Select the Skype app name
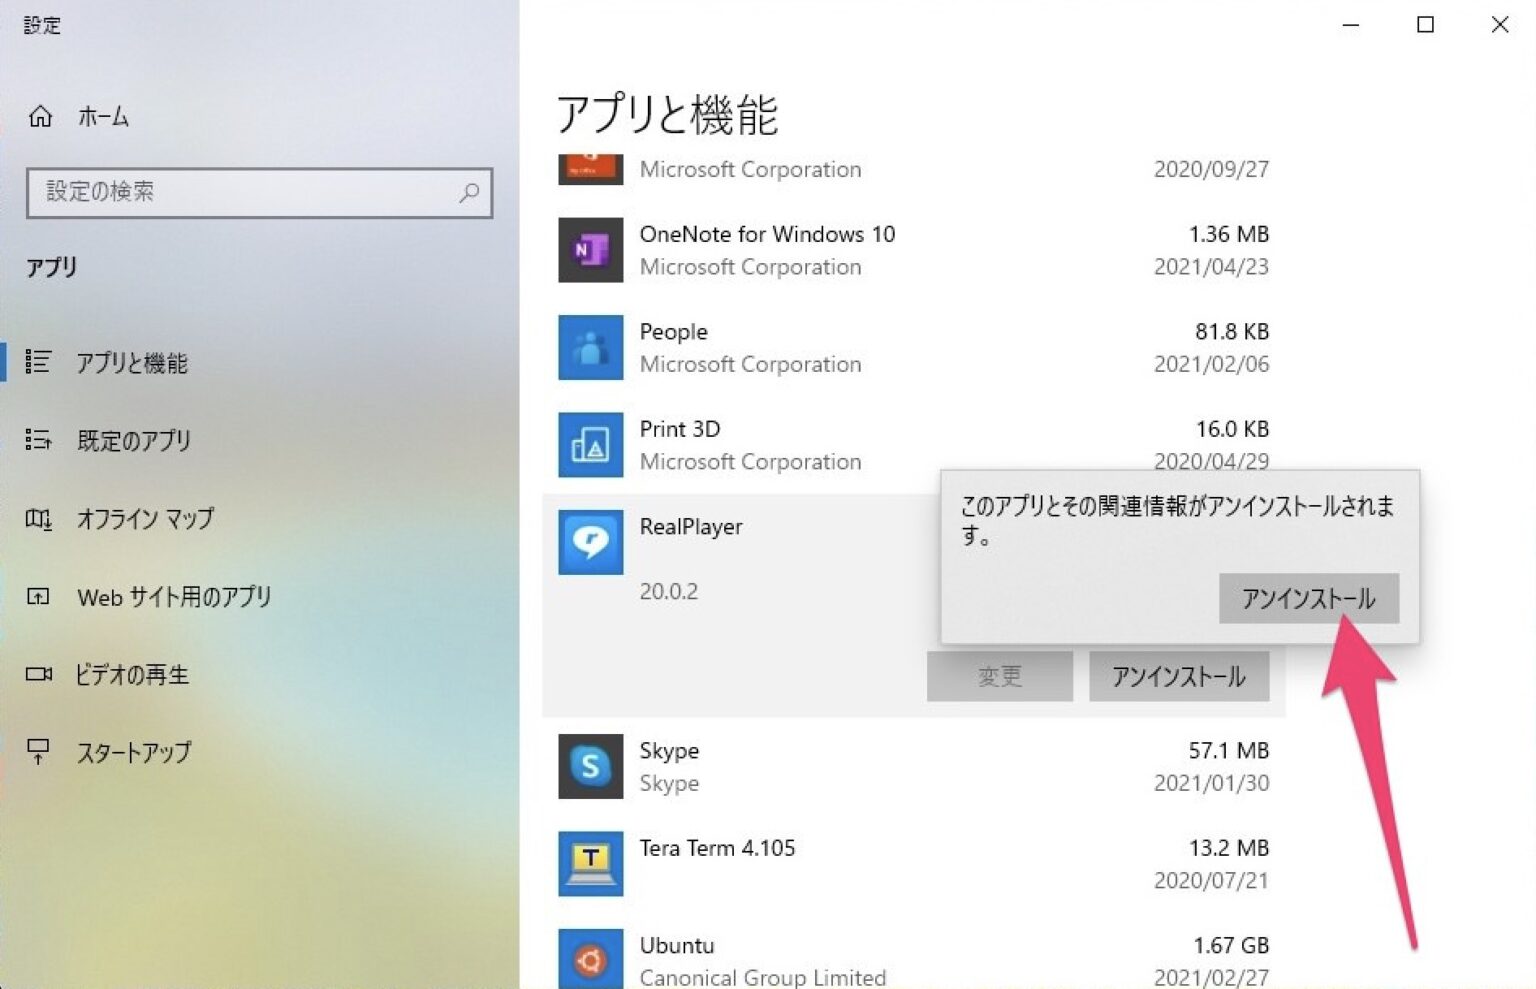 tap(669, 750)
